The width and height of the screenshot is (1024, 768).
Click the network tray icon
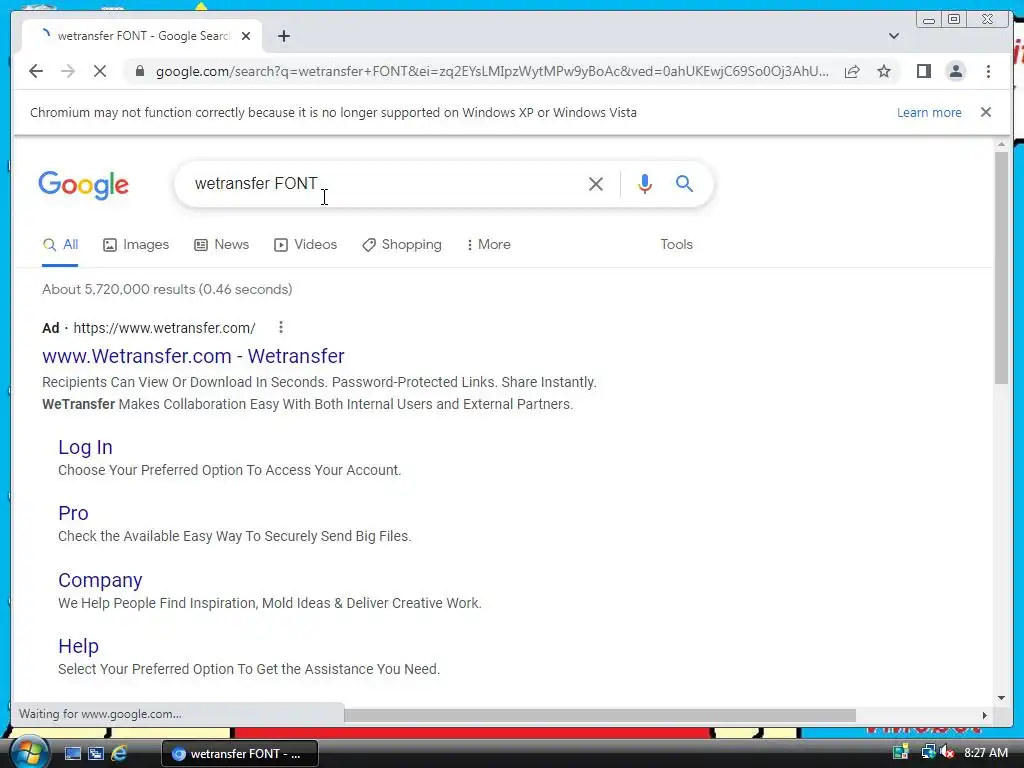pos(928,753)
